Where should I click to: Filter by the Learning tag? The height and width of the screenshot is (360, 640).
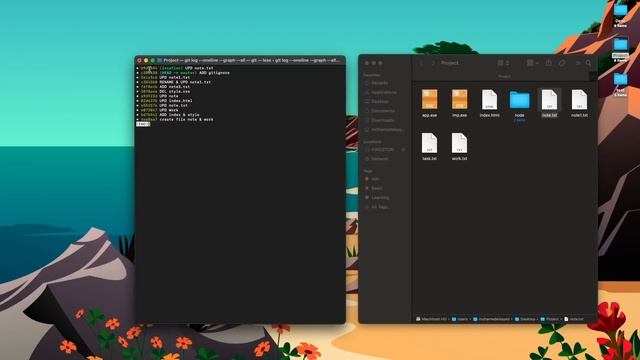click(377, 198)
